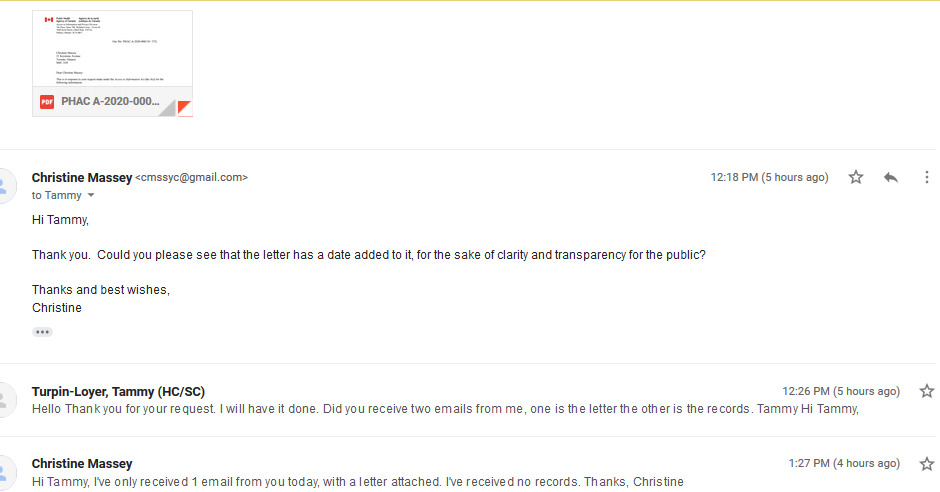Click the reply arrow icon
This screenshot has height=492, width=940.
click(x=891, y=177)
